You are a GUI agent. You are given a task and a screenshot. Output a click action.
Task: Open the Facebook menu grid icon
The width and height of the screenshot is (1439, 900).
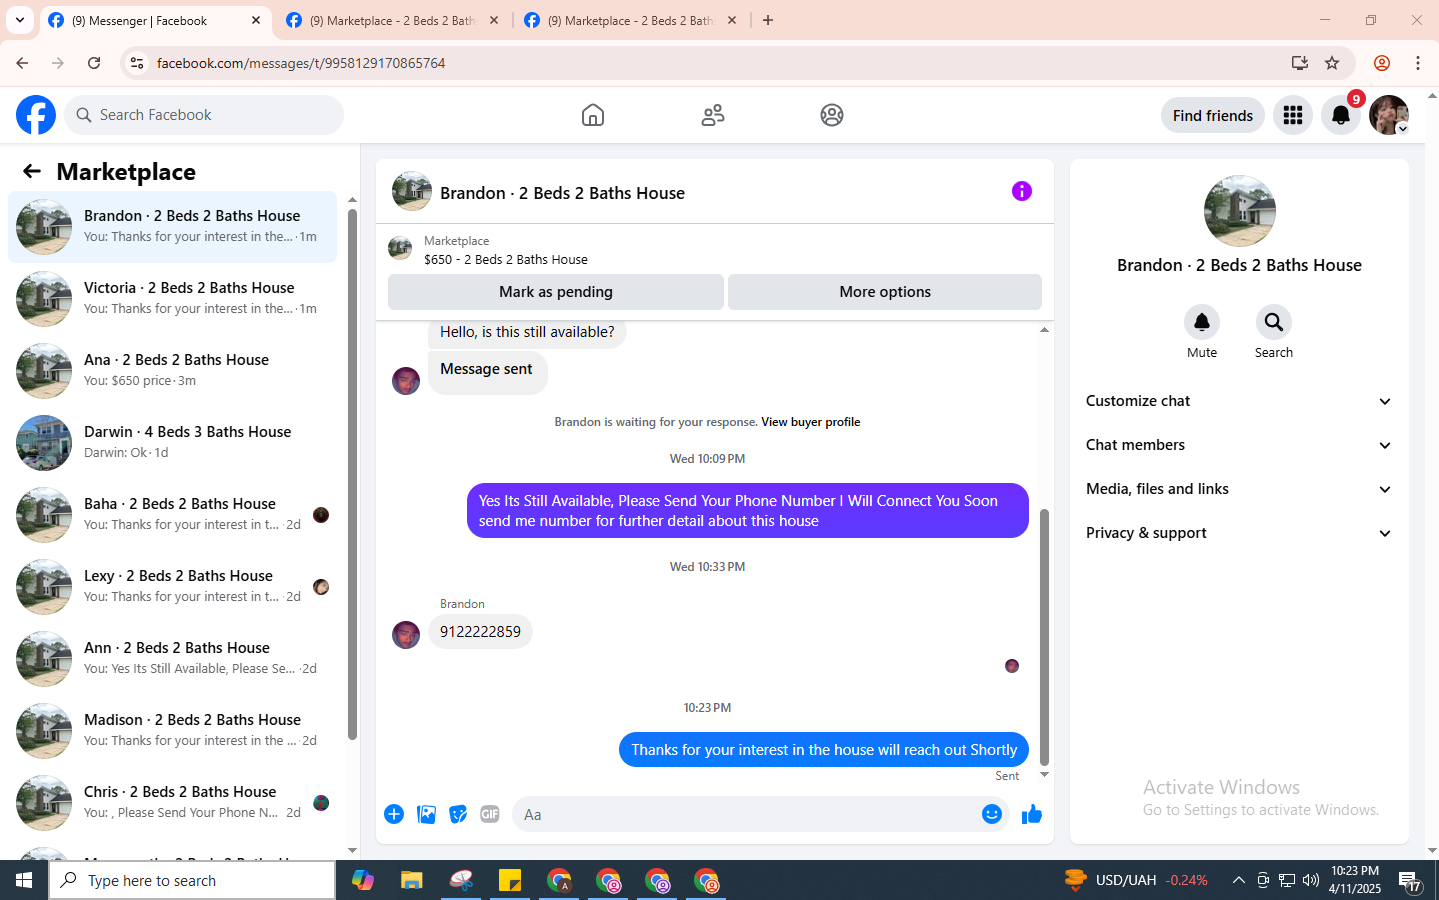(1293, 115)
